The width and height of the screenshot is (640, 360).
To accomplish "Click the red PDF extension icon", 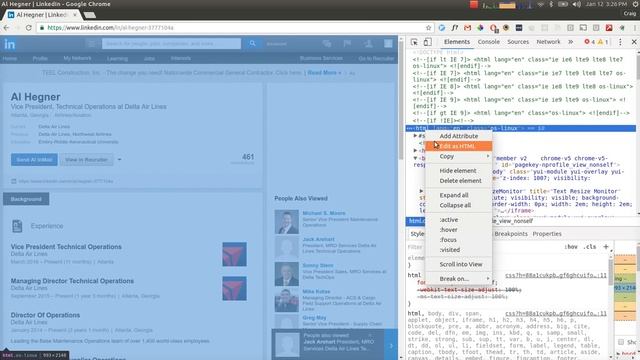I will [609, 28].
